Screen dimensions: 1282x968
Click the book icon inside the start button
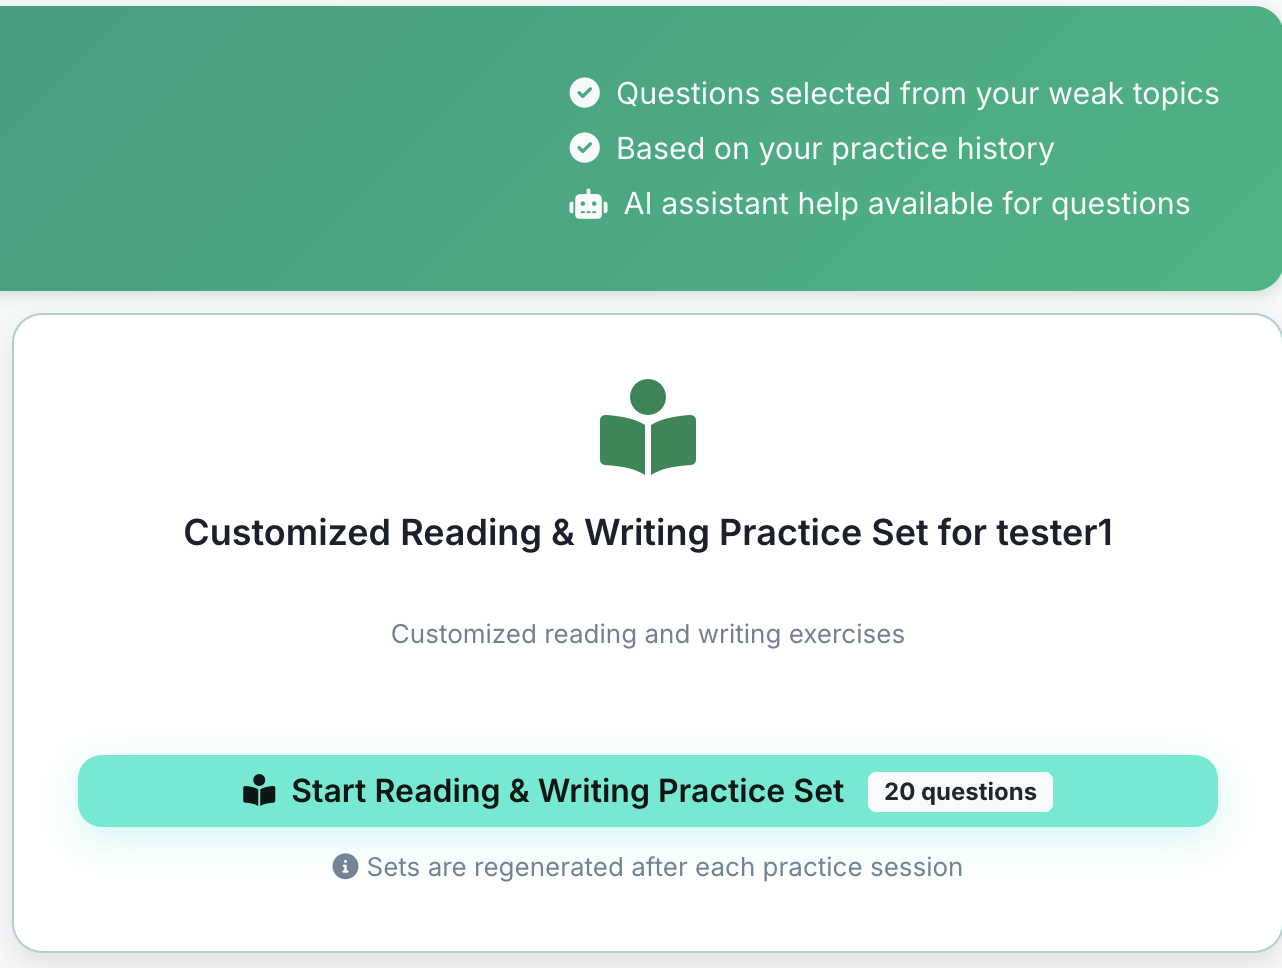(259, 790)
